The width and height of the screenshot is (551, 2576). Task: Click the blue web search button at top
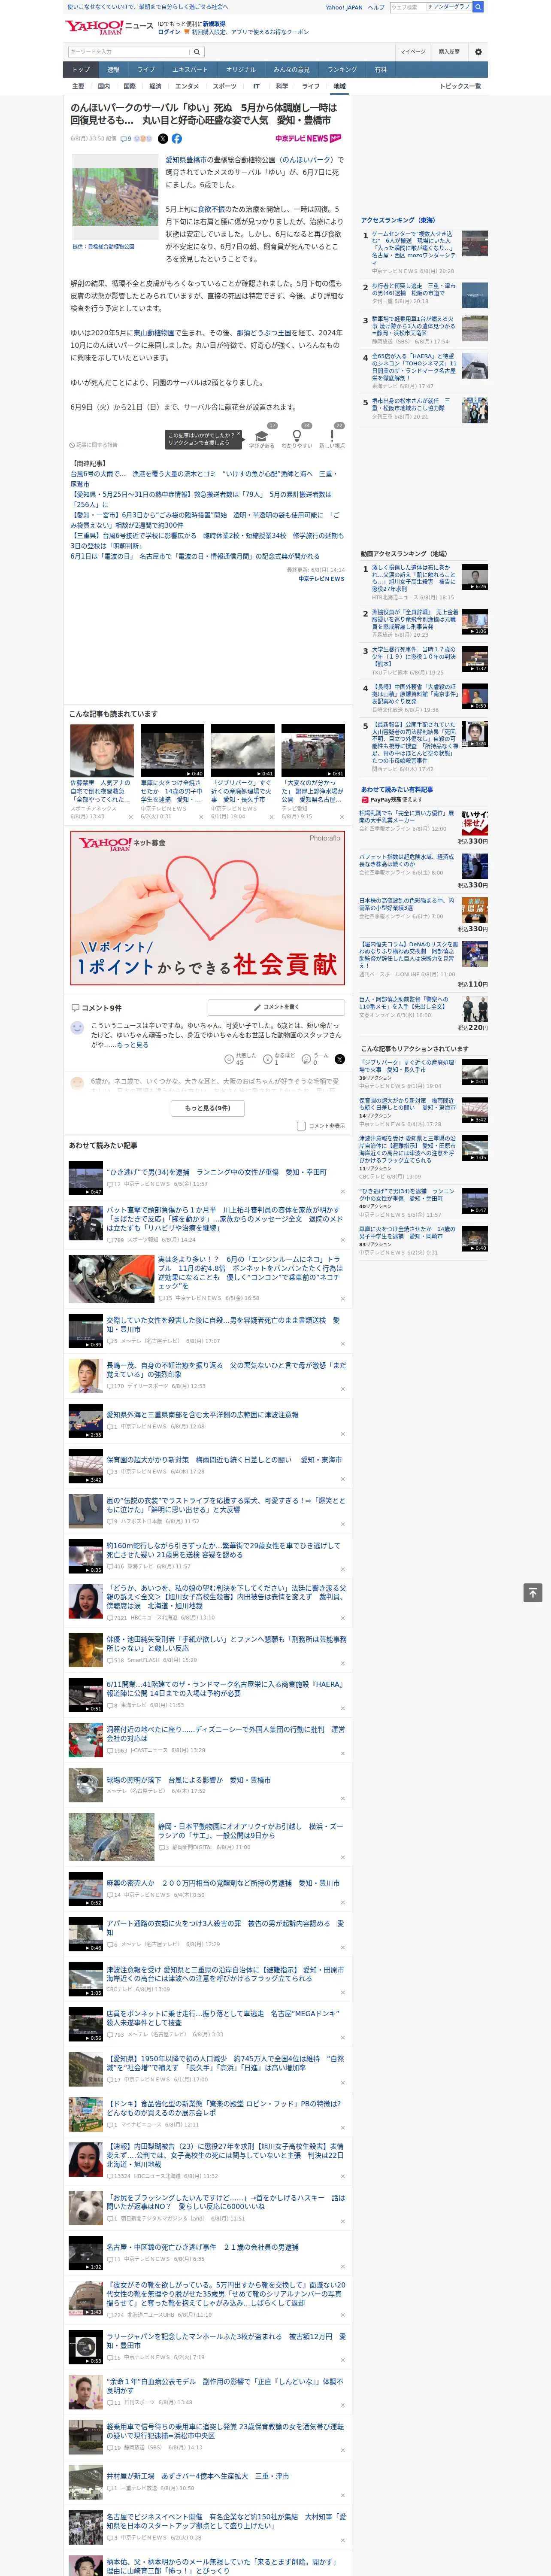coord(478,7)
